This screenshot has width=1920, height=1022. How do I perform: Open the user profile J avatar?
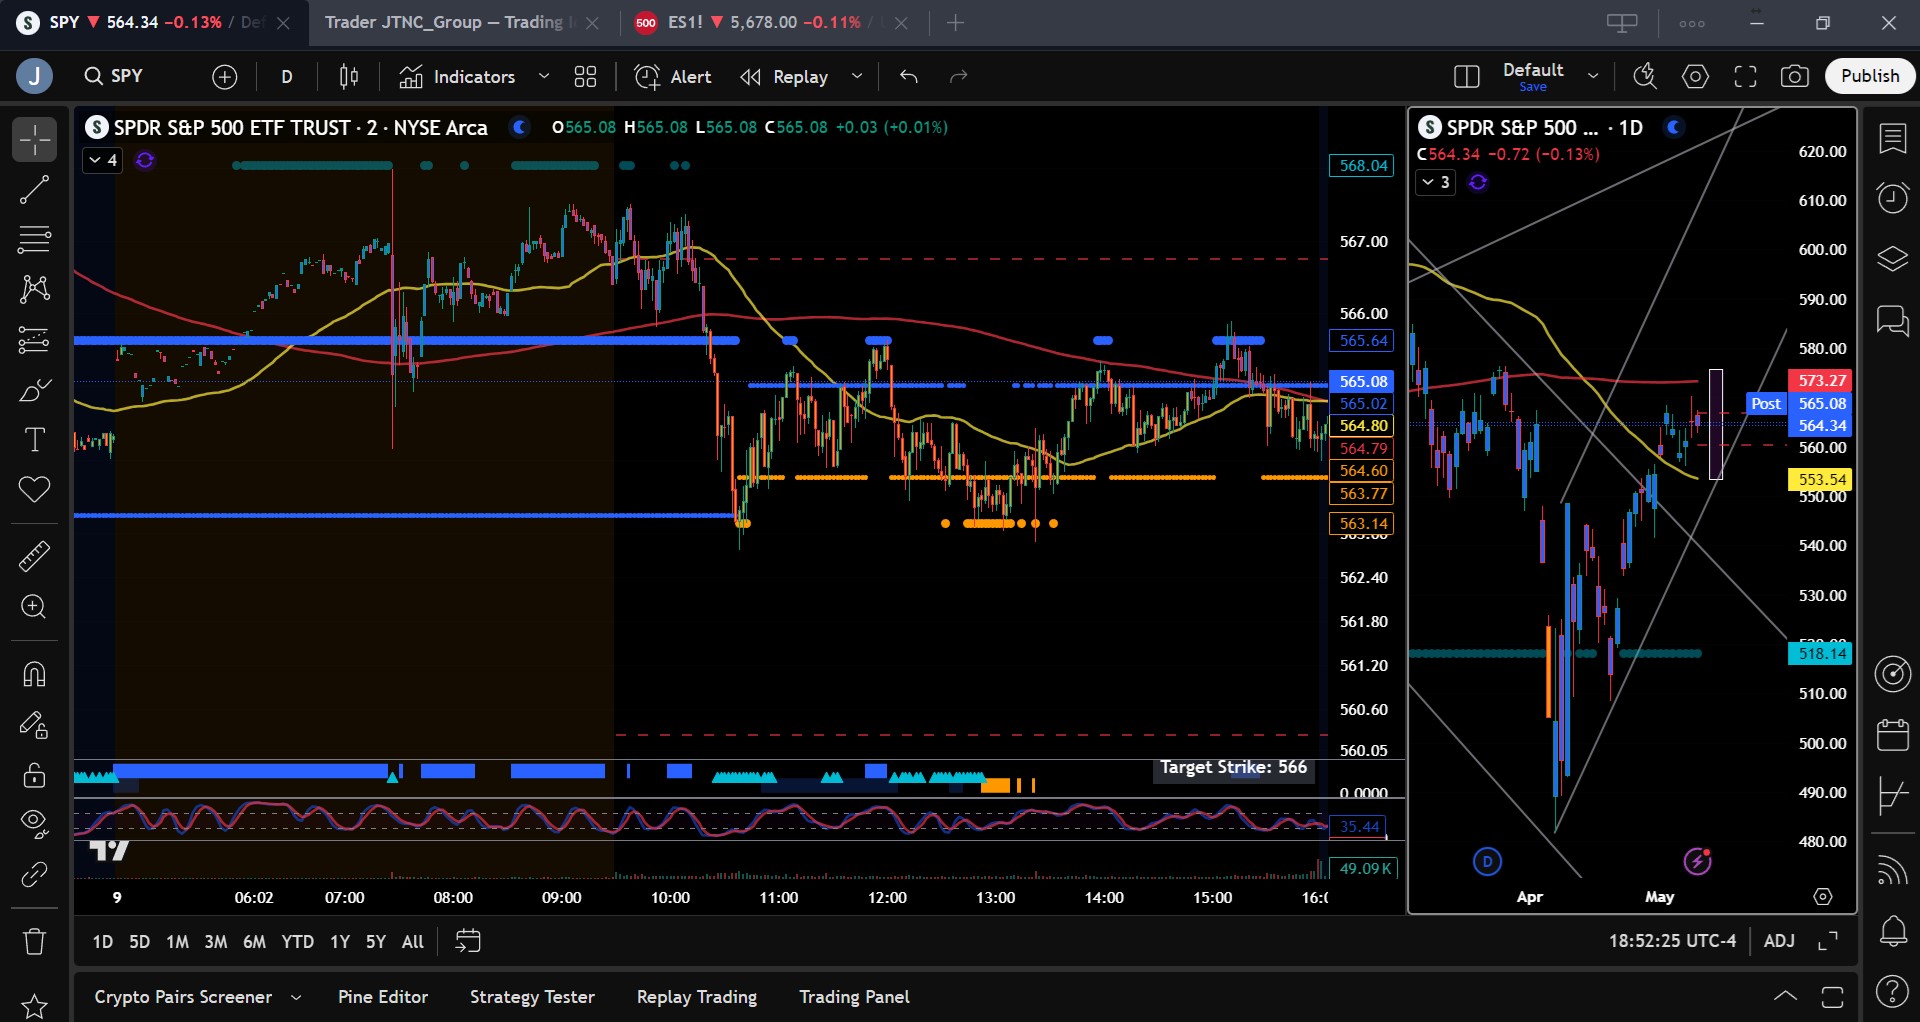[34, 76]
